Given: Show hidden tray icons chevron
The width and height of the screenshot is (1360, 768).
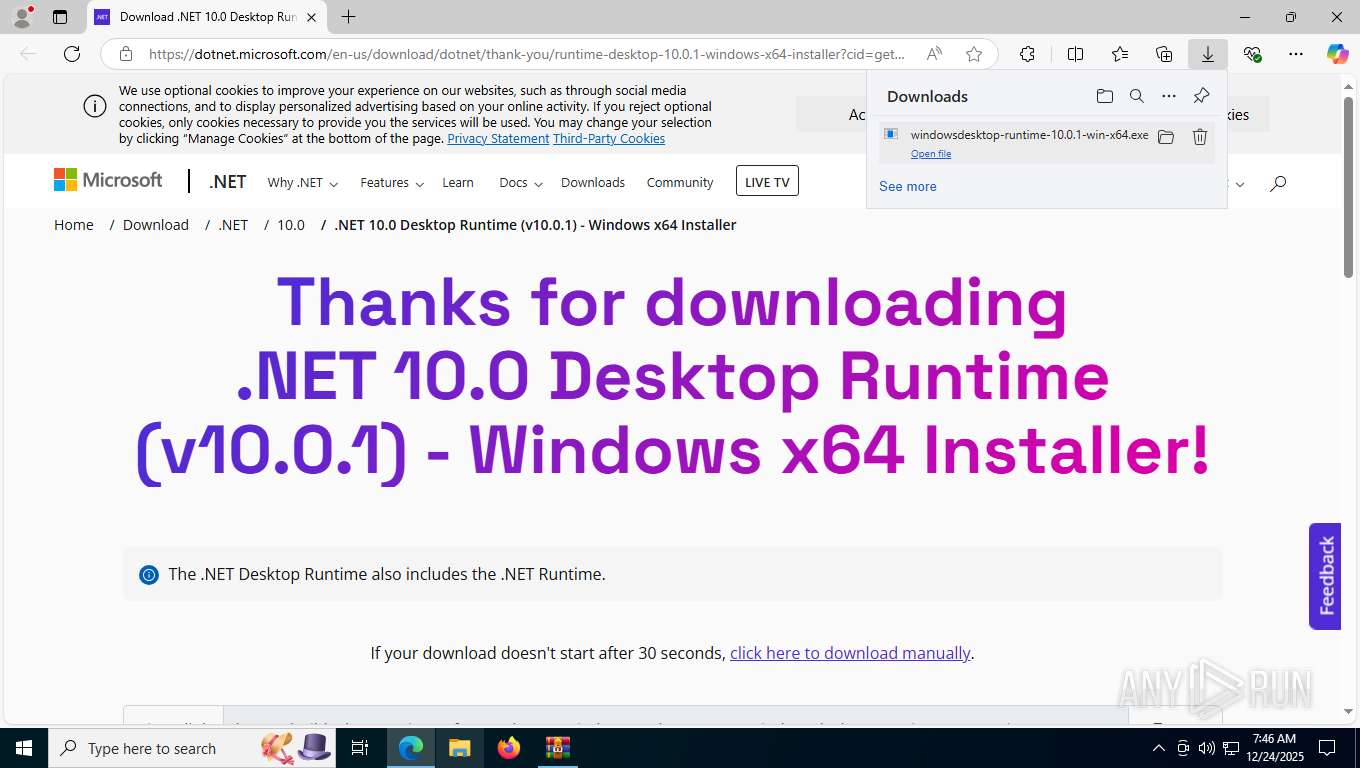Looking at the screenshot, I should (x=1159, y=748).
